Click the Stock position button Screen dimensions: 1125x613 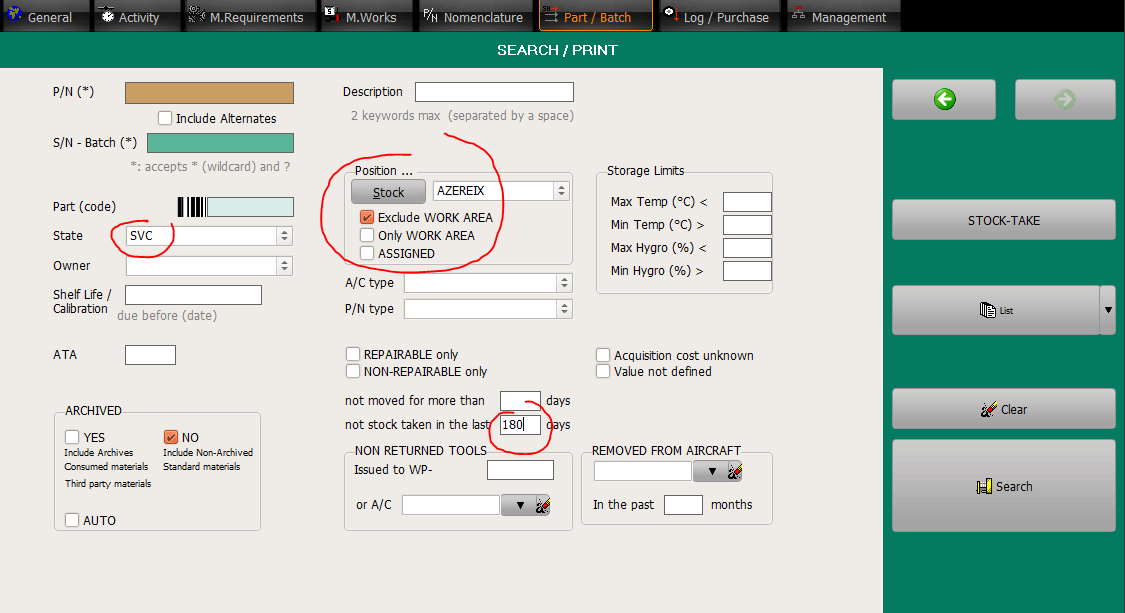[388, 192]
